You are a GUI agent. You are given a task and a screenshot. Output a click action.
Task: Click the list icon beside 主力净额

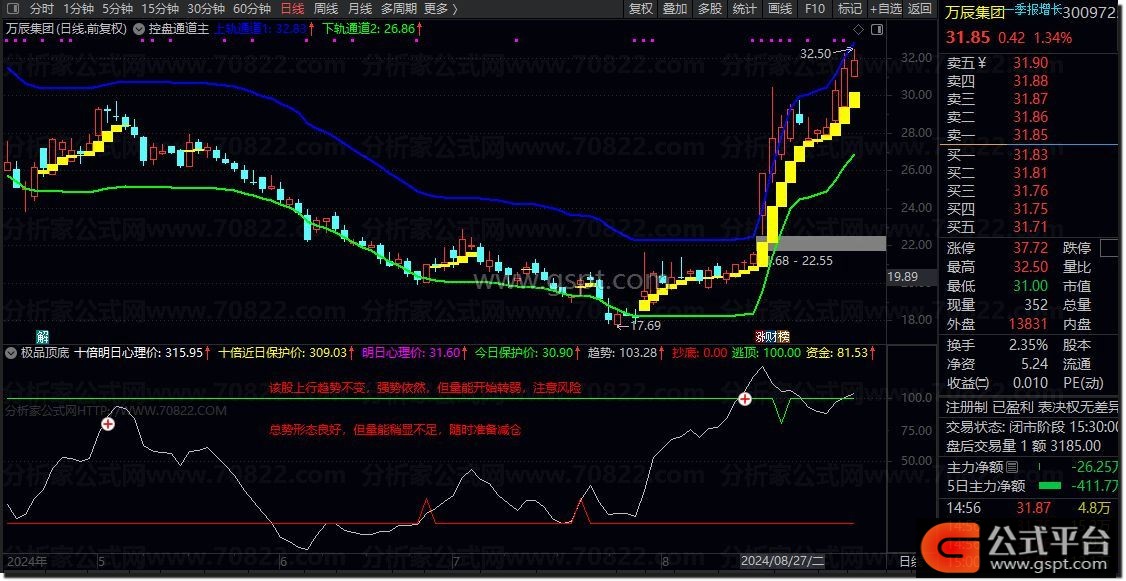(x=1012, y=467)
